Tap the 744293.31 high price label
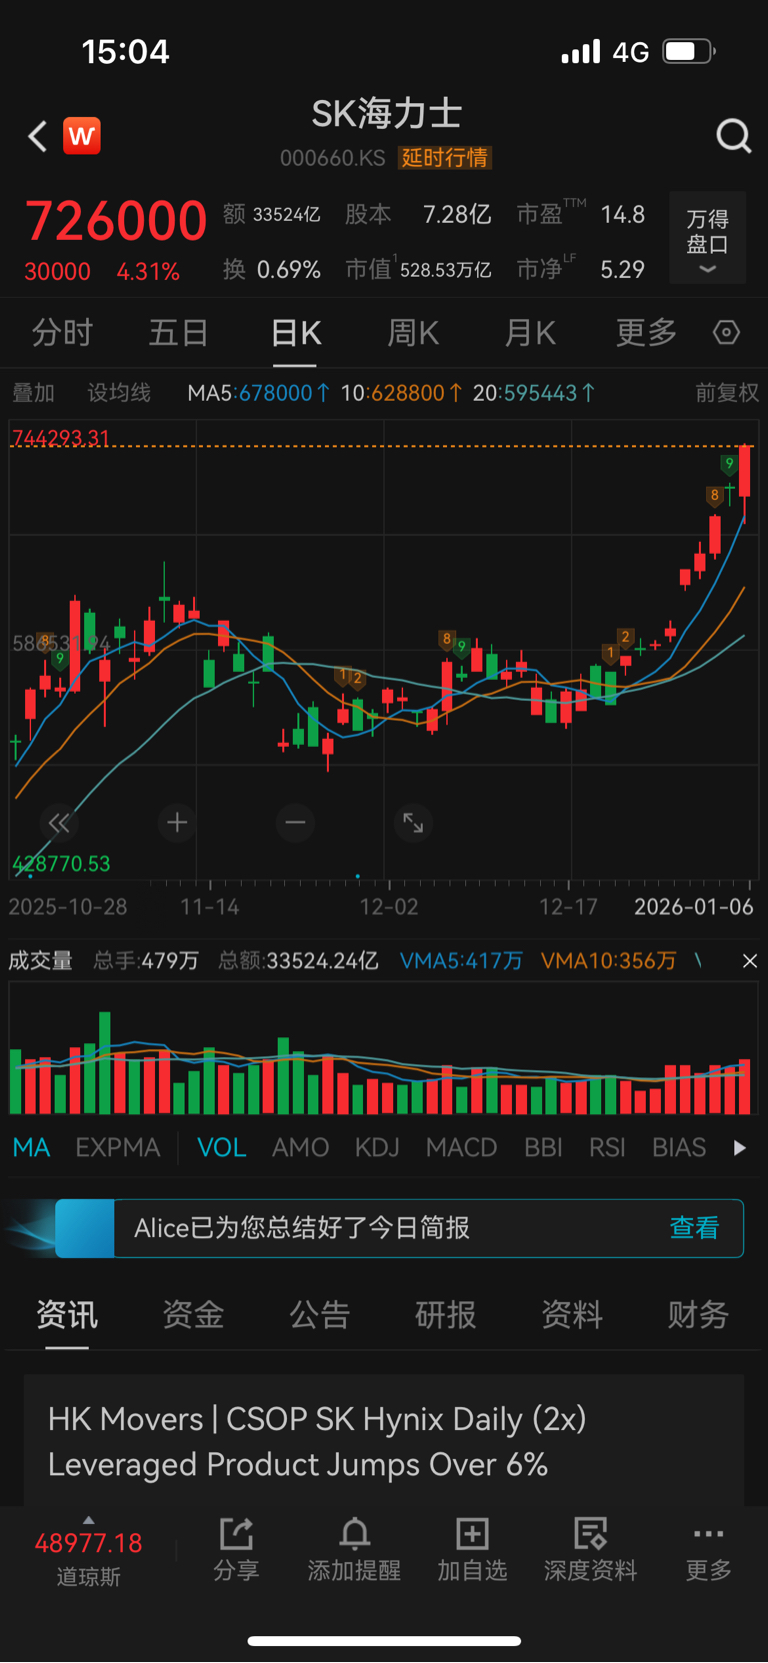 coord(60,438)
